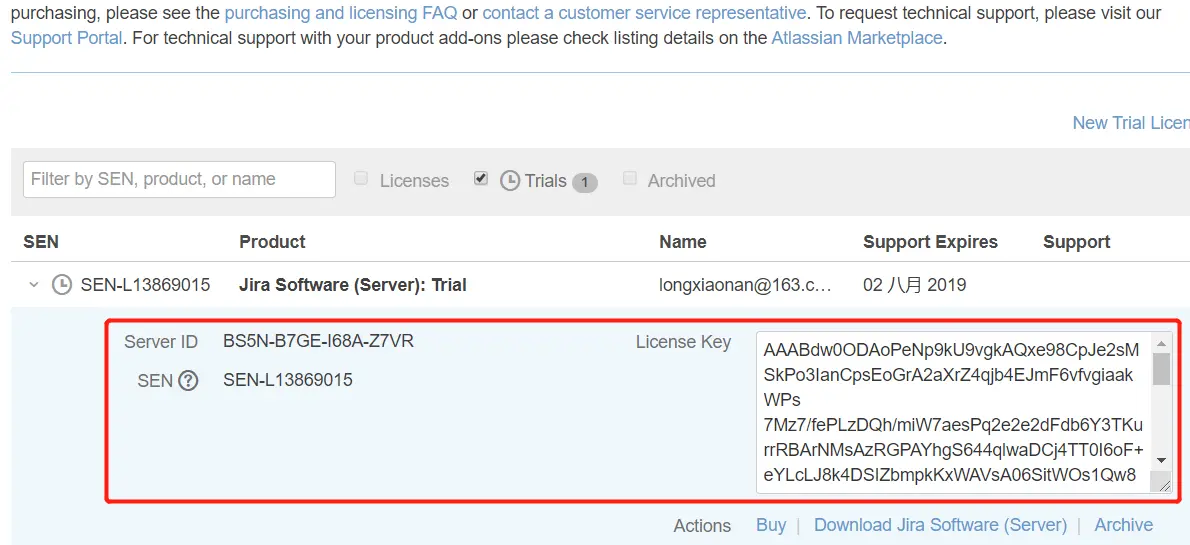Click the SEN-L13869015 text in table row
This screenshot has height=545, width=1190.
point(146,285)
